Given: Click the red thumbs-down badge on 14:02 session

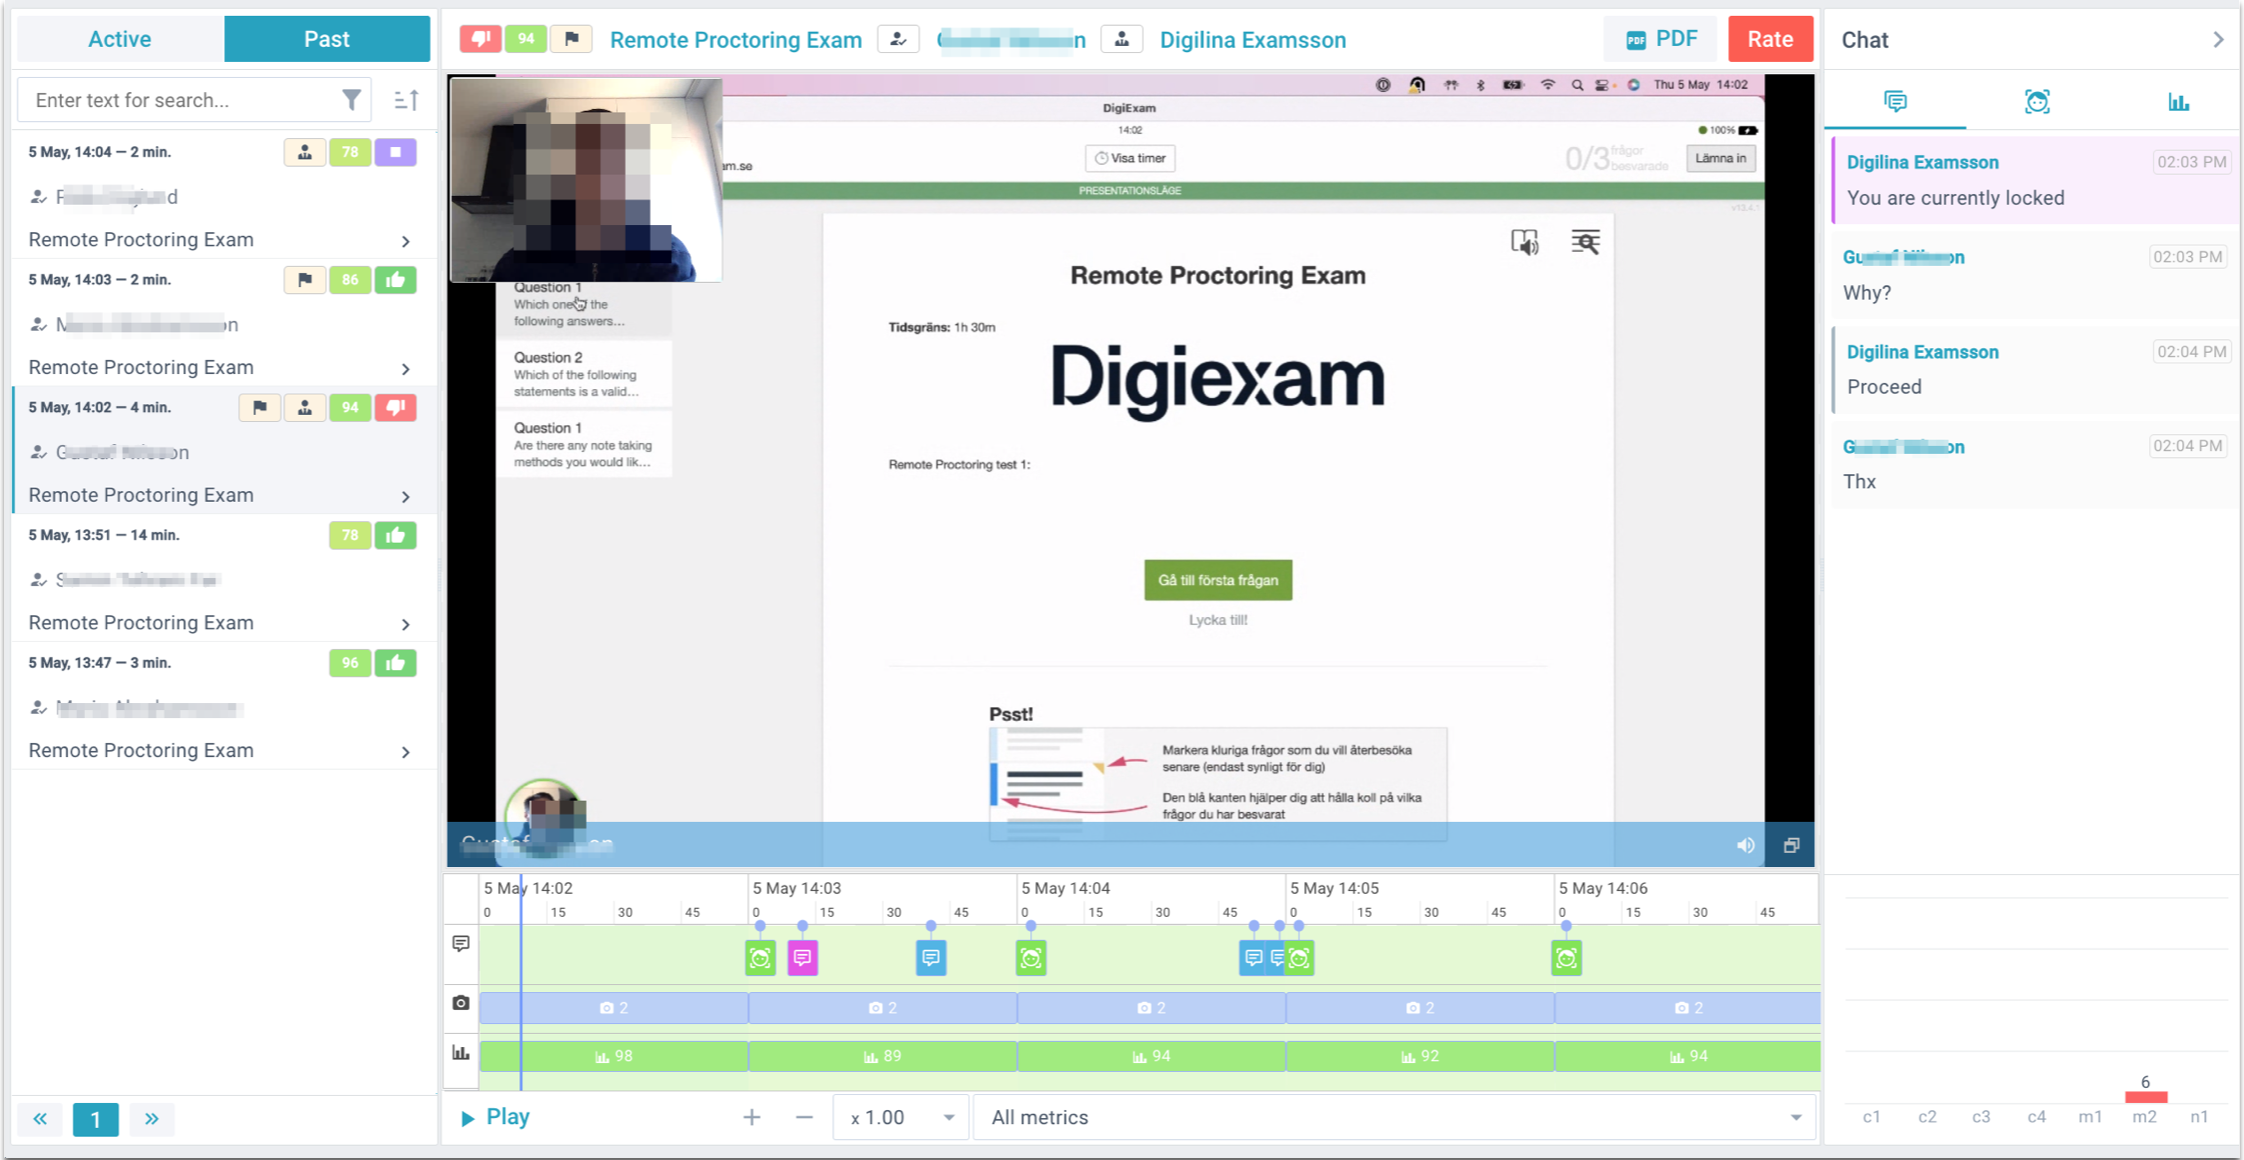Looking at the screenshot, I should tap(396, 407).
